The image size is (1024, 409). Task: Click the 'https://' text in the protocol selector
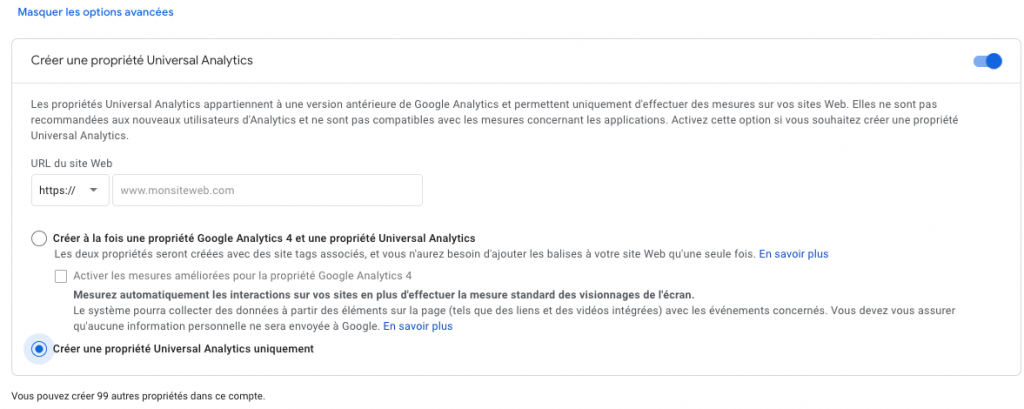(x=58, y=190)
